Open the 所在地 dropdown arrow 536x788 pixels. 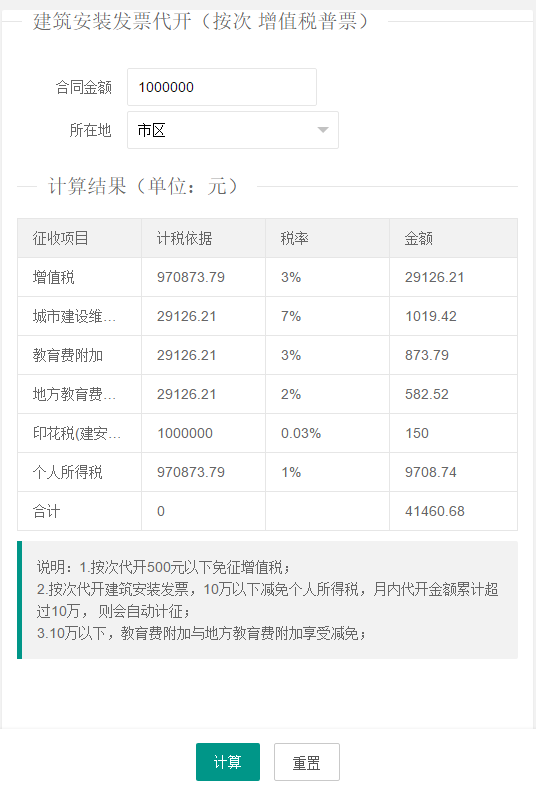(x=323, y=130)
